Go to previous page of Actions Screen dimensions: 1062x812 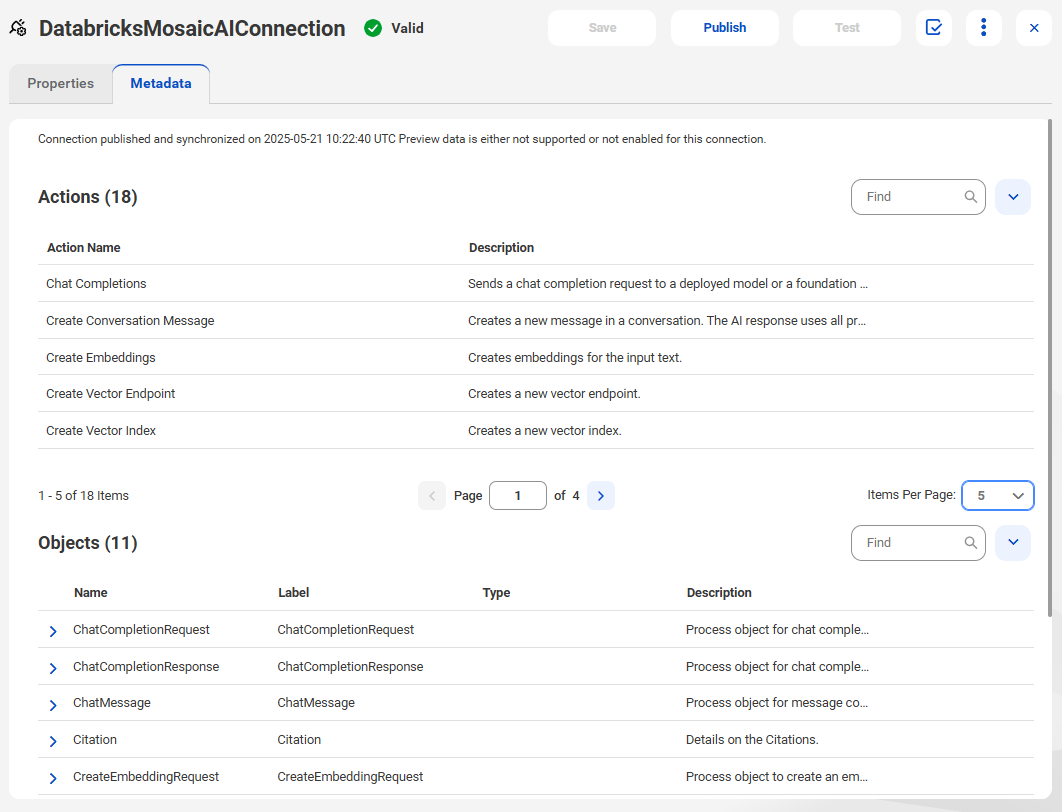coord(432,496)
